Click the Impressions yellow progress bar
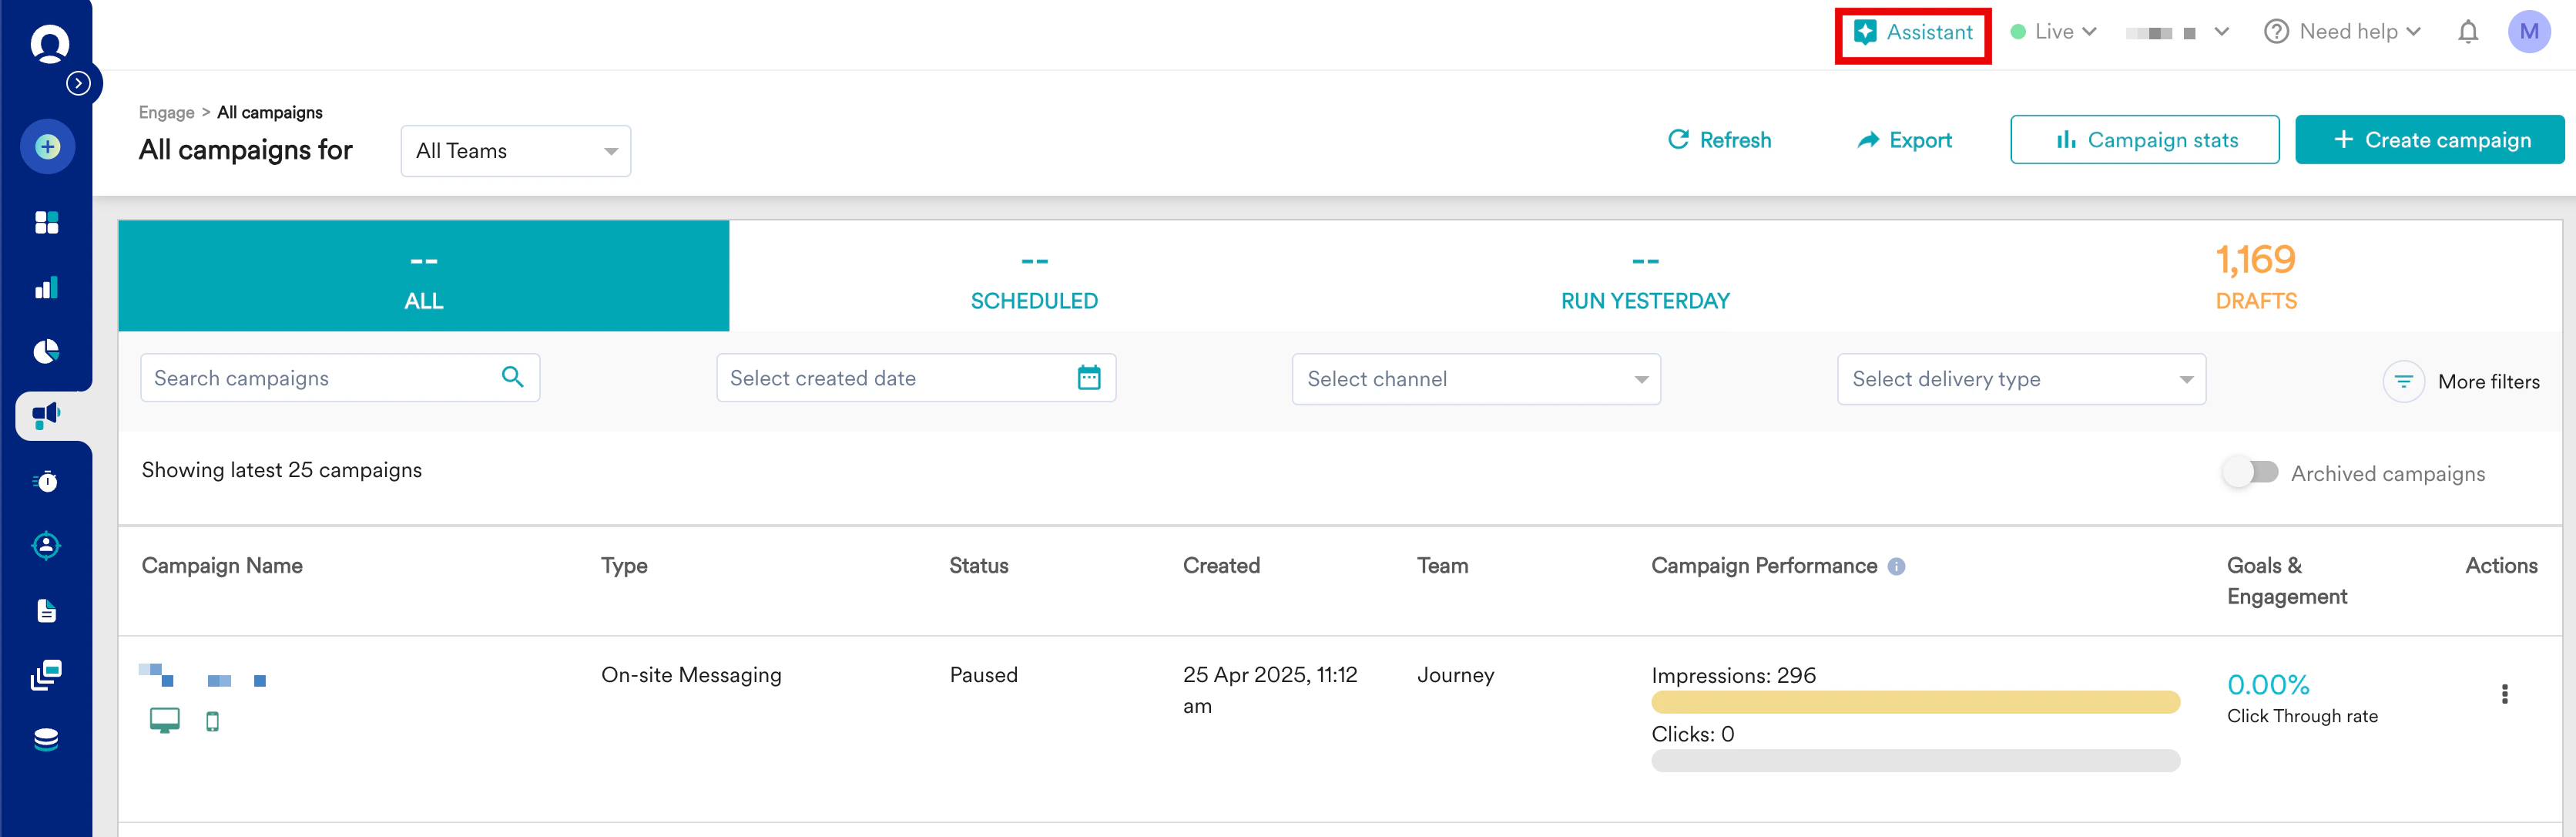 coord(1914,702)
